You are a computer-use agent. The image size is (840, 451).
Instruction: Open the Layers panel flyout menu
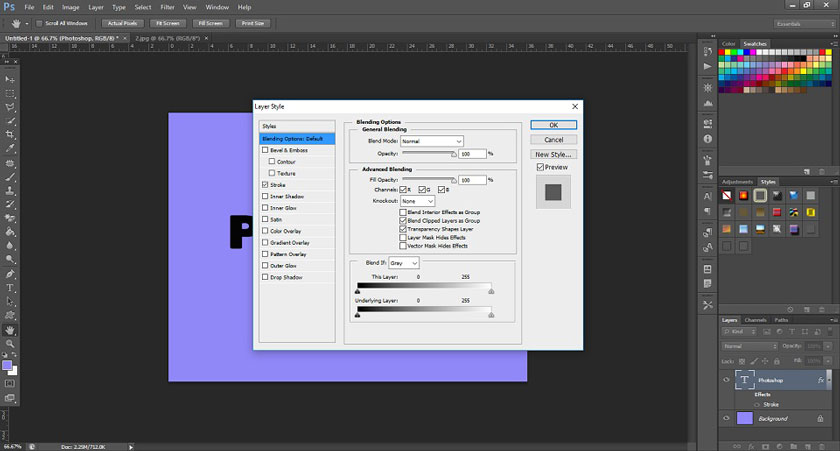pos(834,320)
